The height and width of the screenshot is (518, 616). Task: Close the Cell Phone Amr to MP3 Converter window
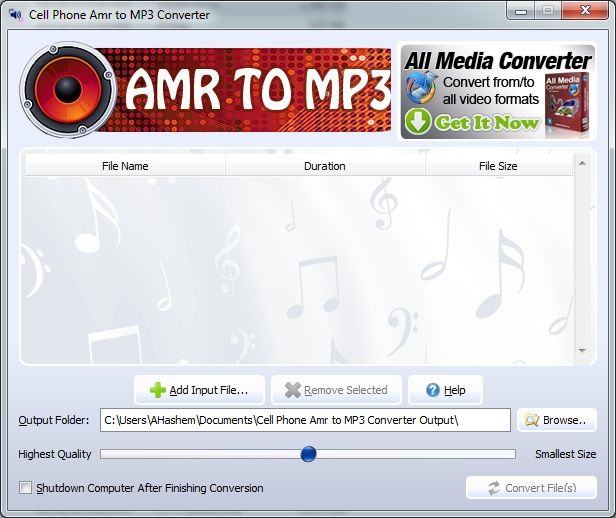[x=585, y=11]
